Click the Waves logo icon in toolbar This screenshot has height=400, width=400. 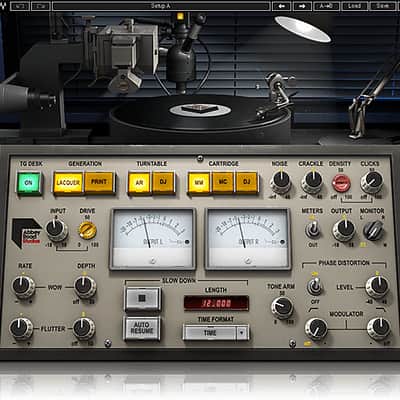(x=4, y=6)
